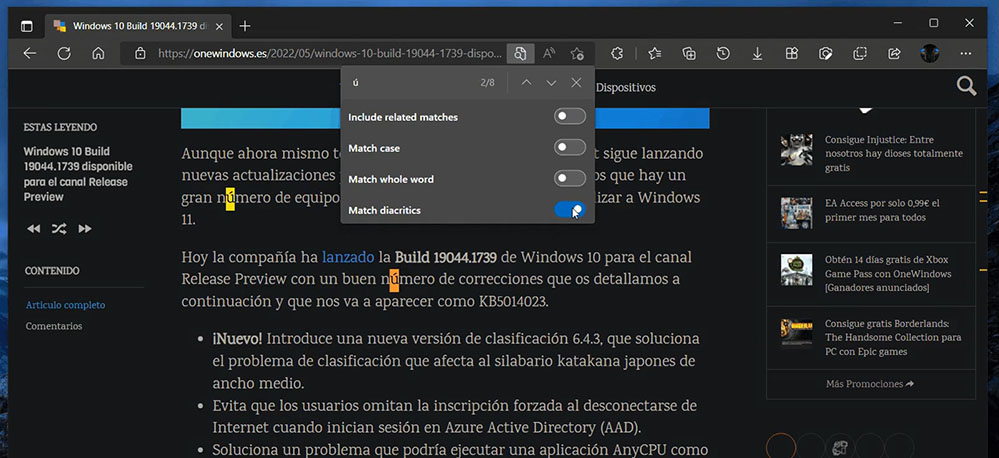
Task: Open the profile avatar menu
Action: pos(930,54)
